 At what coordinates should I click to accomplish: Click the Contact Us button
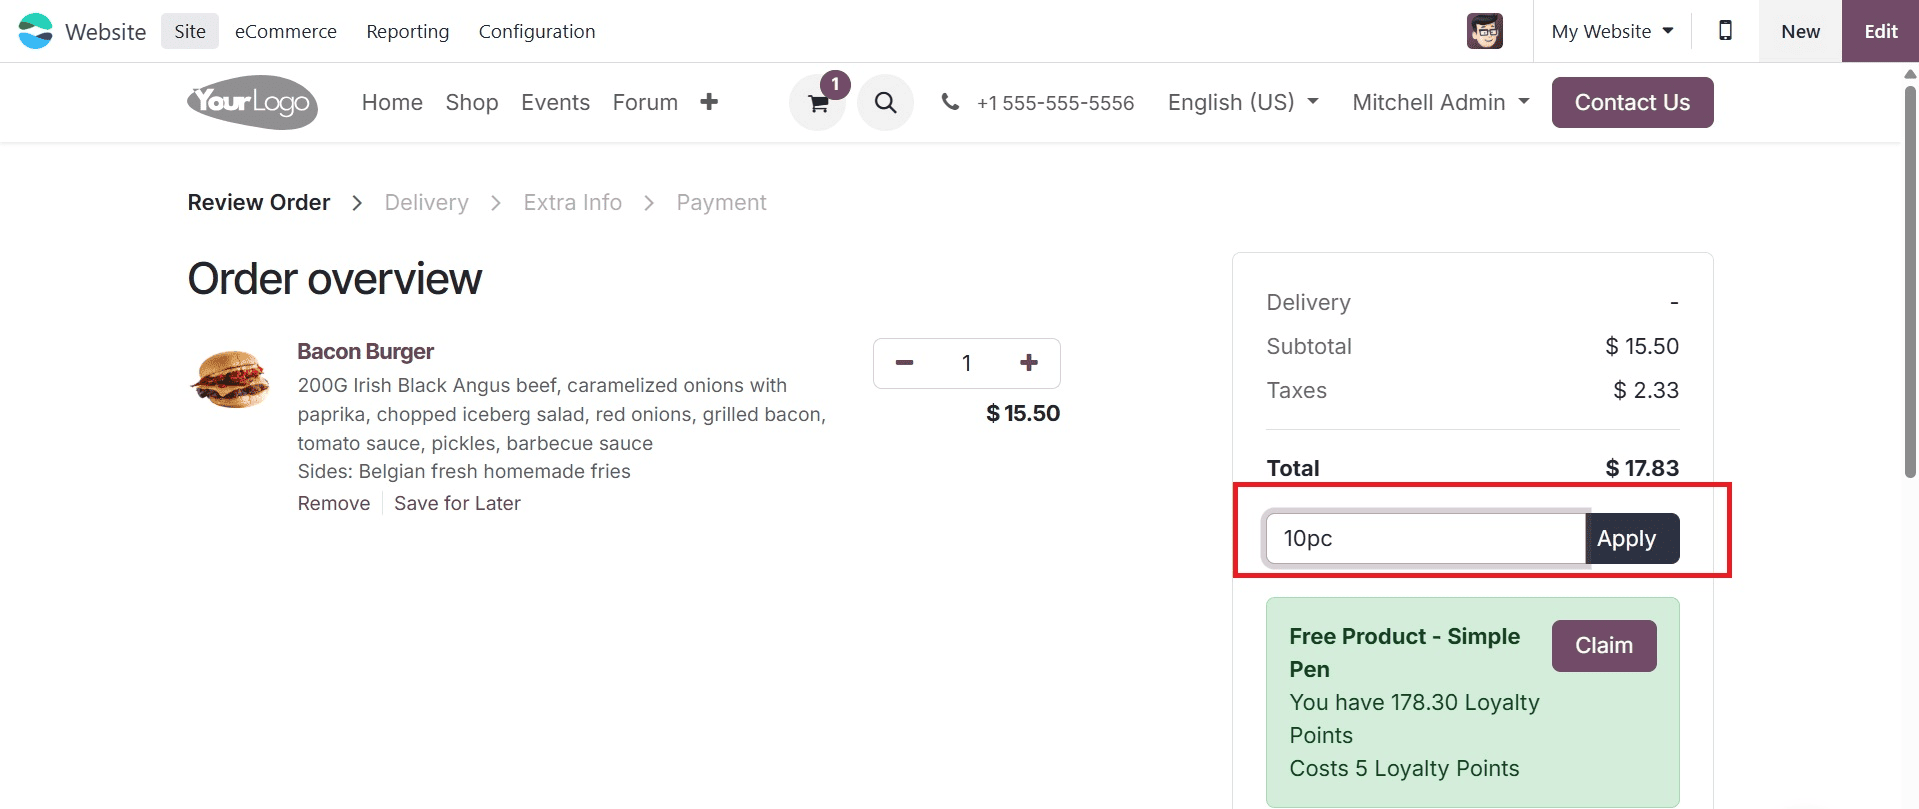pyautogui.click(x=1631, y=102)
